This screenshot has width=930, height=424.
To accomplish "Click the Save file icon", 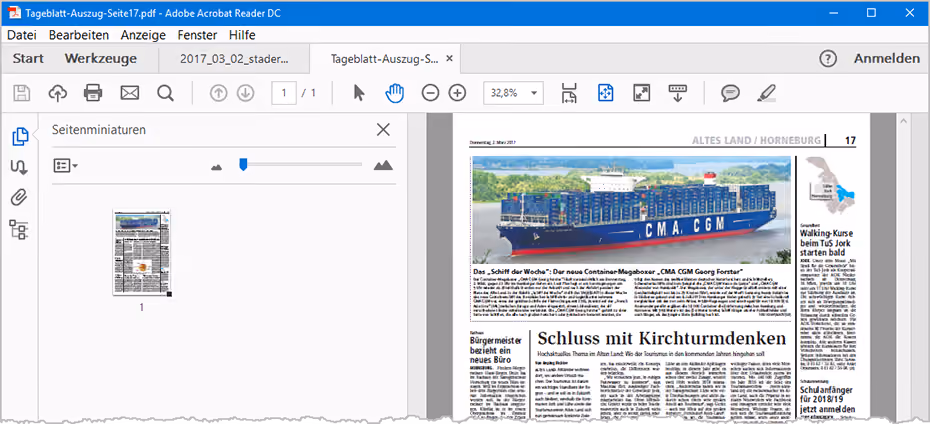I will pyautogui.click(x=22, y=93).
